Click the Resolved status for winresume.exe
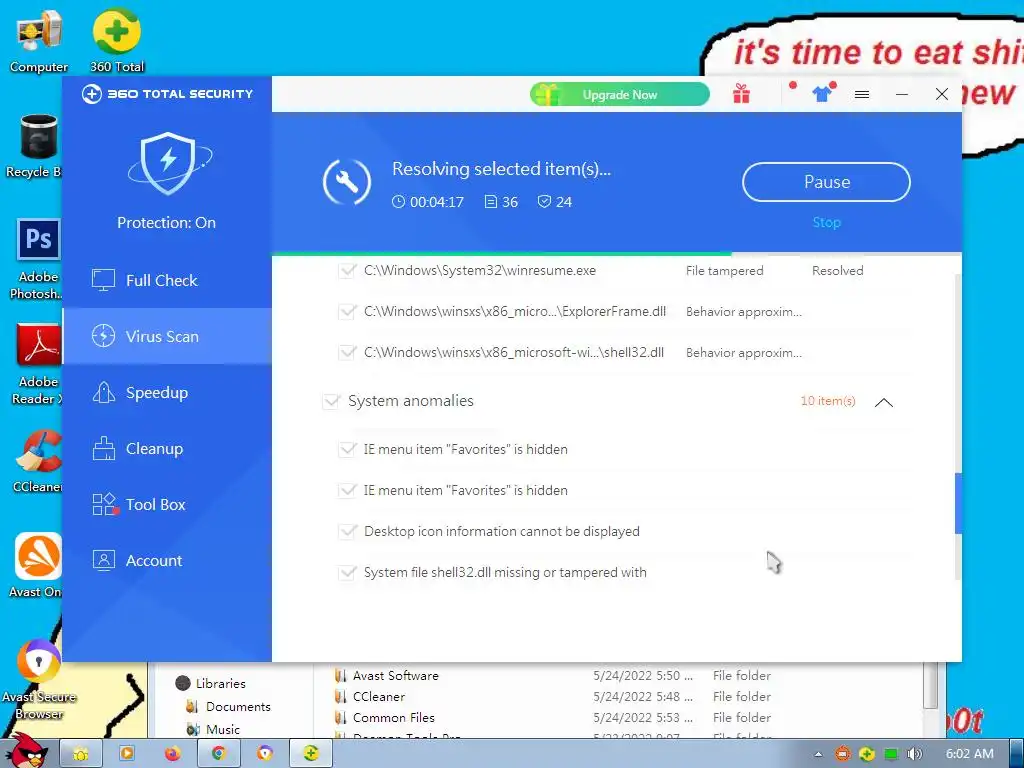 [x=837, y=270]
